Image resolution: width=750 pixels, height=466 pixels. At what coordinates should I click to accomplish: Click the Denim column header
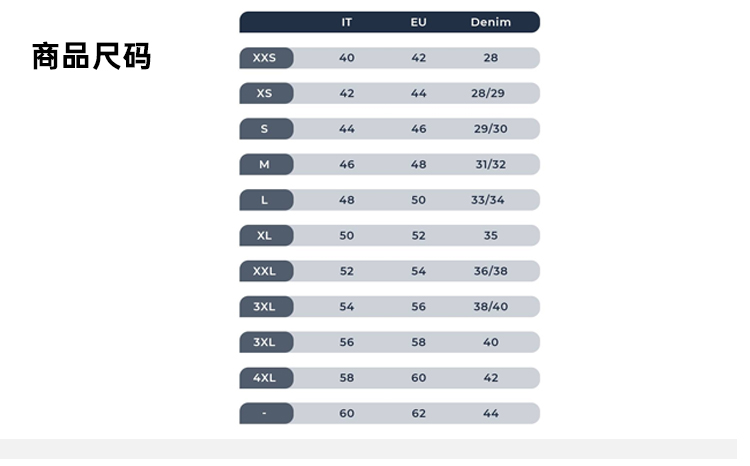click(x=490, y=22)
